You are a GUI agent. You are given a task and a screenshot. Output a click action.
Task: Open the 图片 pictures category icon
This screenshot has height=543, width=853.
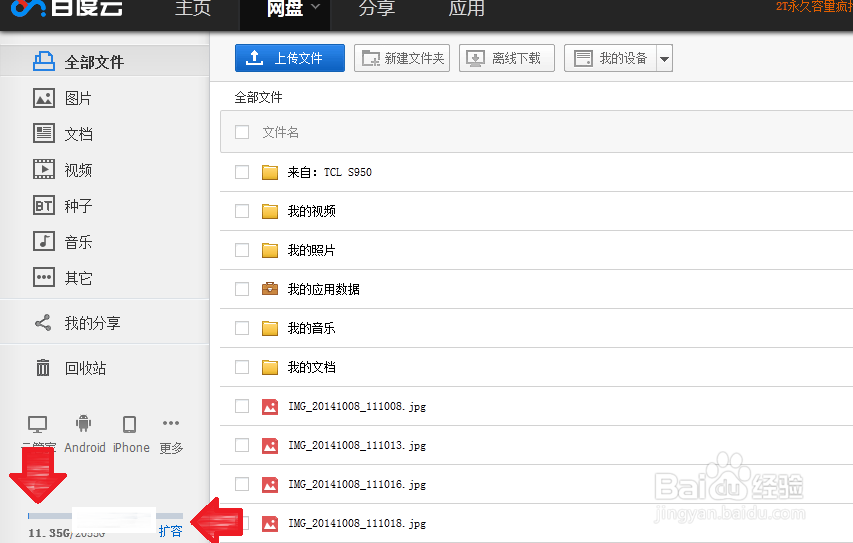tap(44, 98)
